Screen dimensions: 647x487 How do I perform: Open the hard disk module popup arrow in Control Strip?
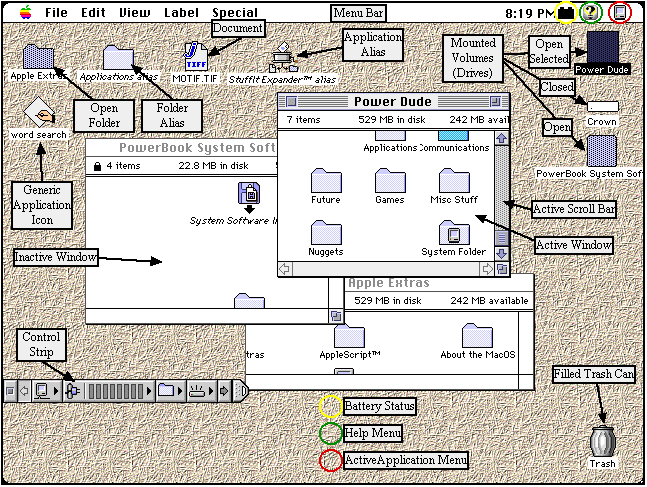pos(211,390)
